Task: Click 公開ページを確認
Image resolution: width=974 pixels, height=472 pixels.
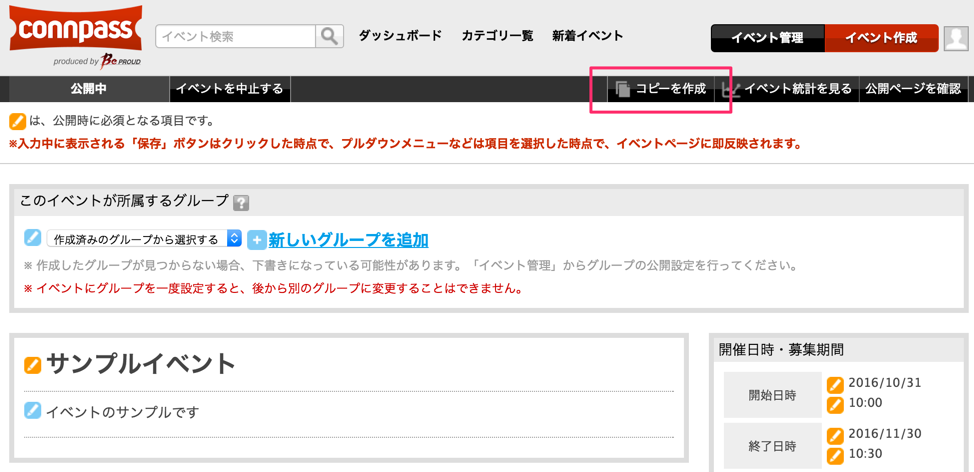Action: click(913, 89)
